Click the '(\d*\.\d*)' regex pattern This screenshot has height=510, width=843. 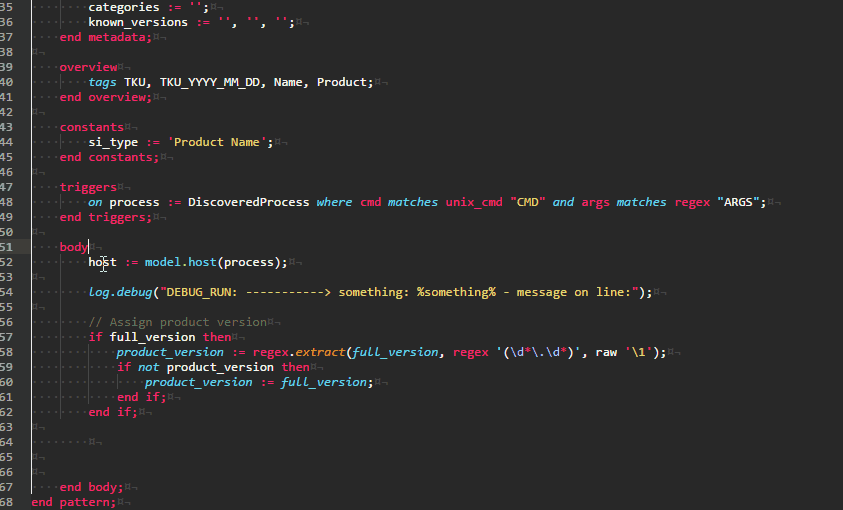click(x=539, y=353)
